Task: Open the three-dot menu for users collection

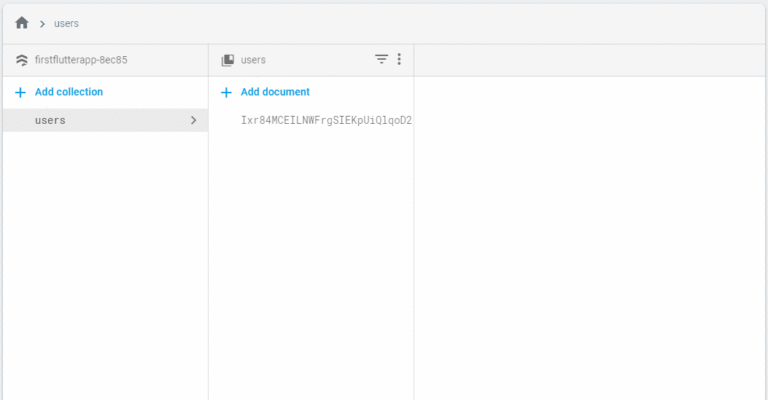Action: [399, 59]
